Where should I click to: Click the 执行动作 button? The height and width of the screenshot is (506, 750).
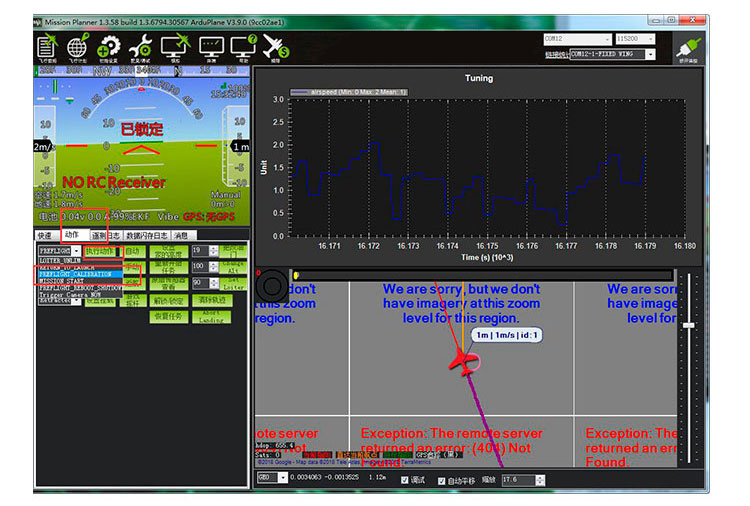(100, 251)
